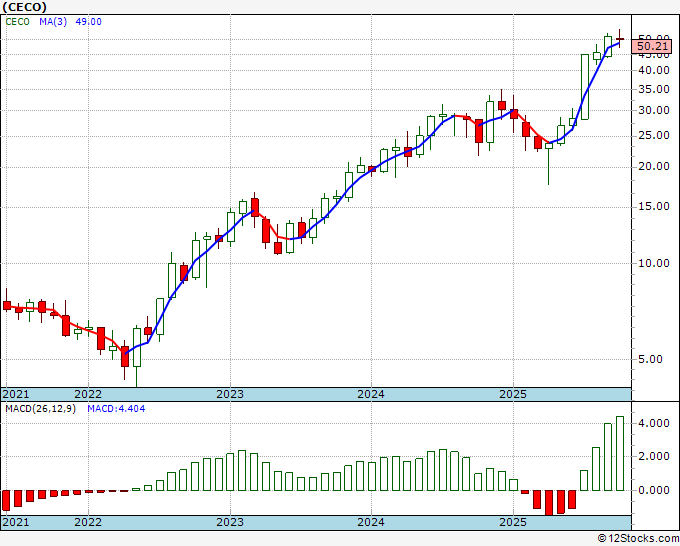Click the 15.00 price axis label
Image resolution: width=680 pixels, height=546 pixels.
[654, 207]
